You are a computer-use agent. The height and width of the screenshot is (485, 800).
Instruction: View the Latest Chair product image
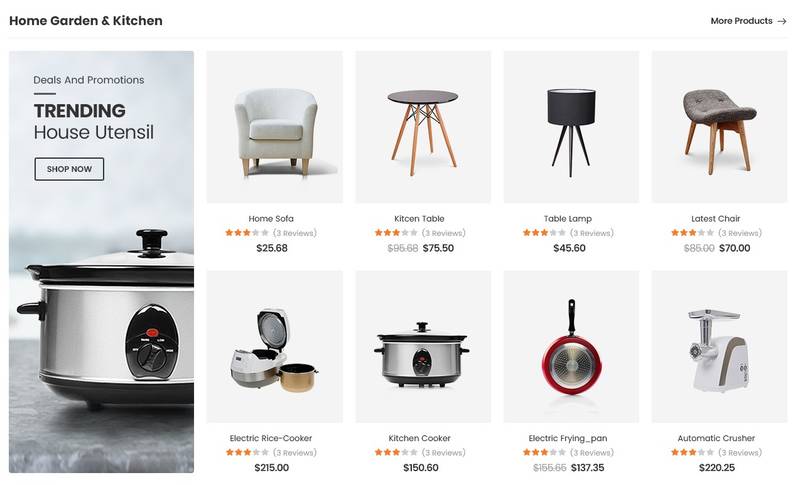(719, 127)
